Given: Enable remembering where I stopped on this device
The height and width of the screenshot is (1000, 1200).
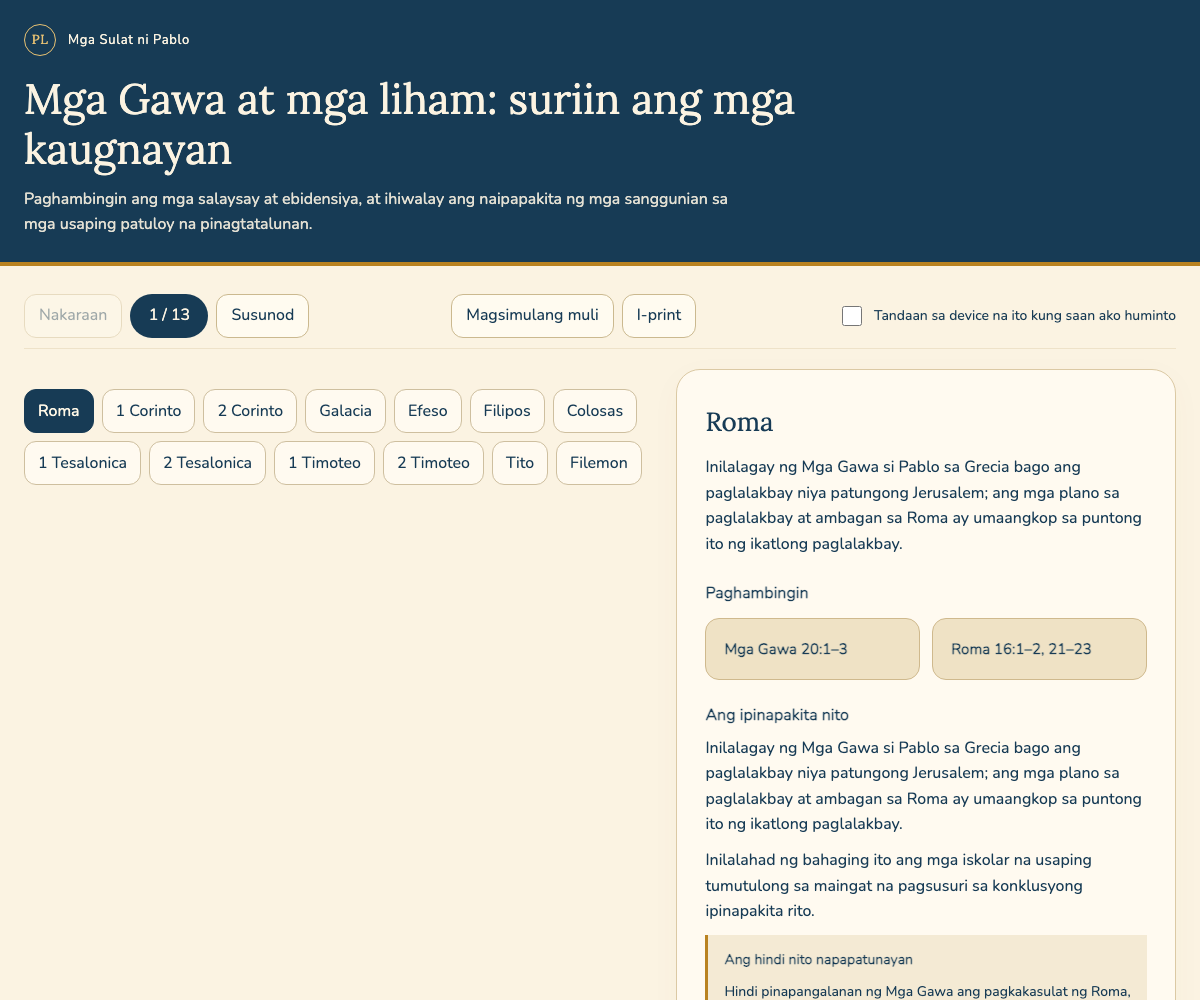Looking at the screenshot, I should (852, 316).
